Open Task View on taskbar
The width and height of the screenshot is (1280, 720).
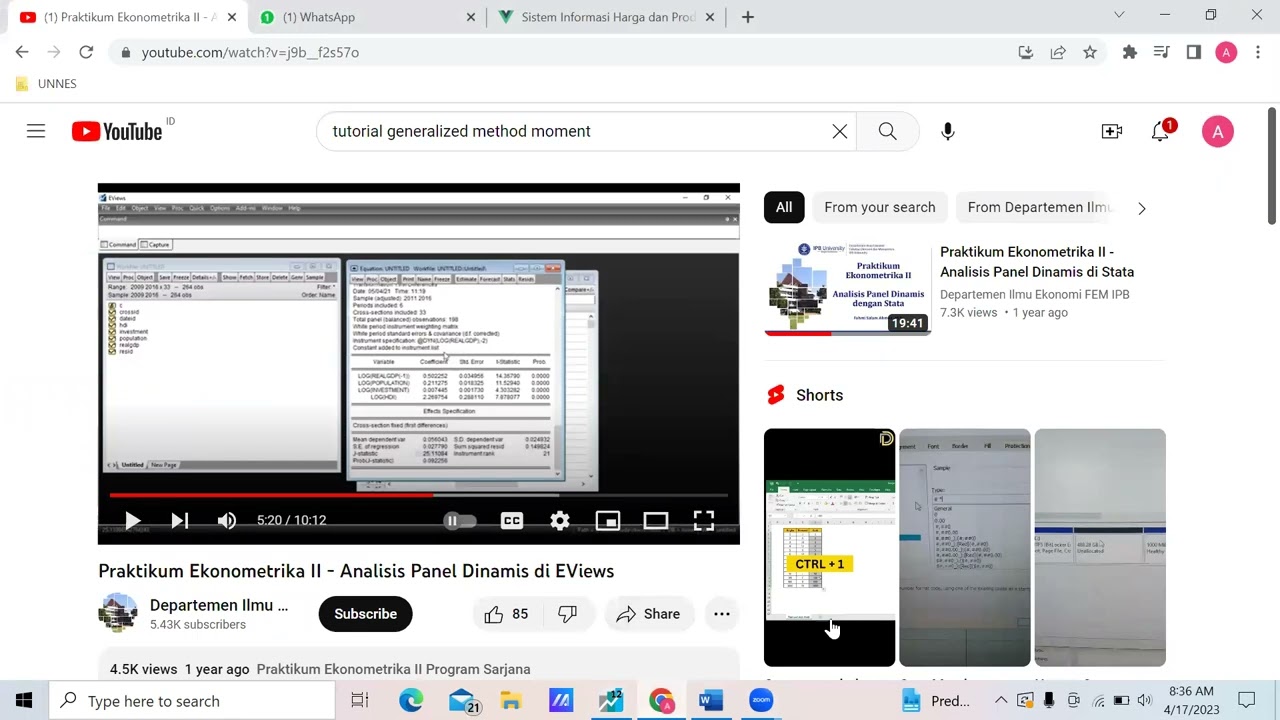tap(360, 701)
